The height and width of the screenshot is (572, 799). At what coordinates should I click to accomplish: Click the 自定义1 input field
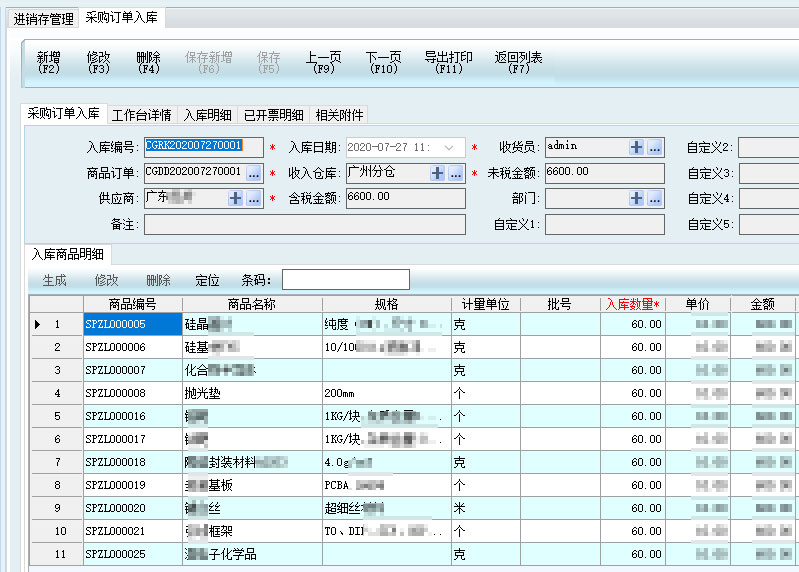(605, 225)
